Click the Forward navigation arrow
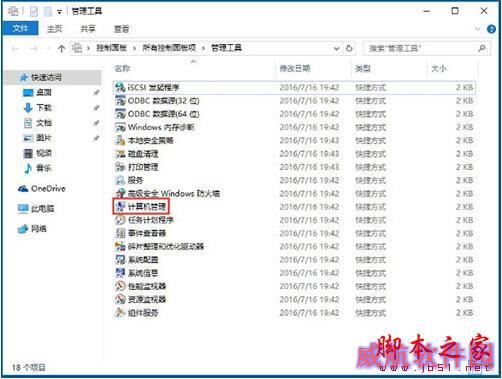Image resolution: width=502 pixels, height=379 pixels. pyautogui.click(x=34, y=49)
